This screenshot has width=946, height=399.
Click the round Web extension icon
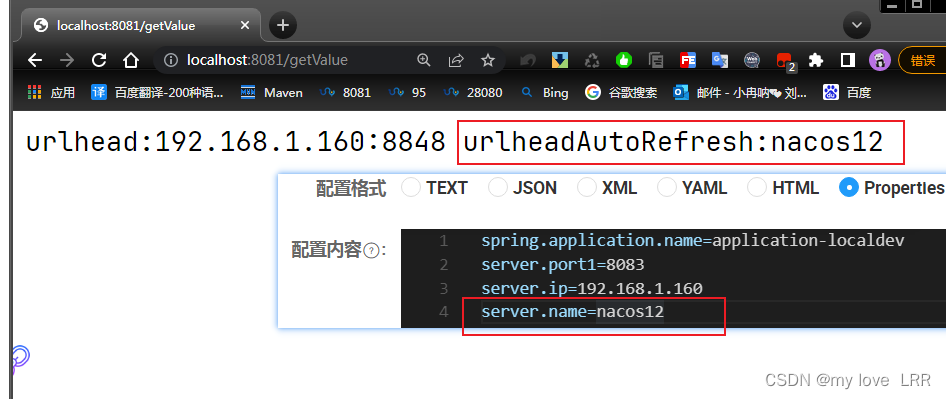click(x=752, y=60)
